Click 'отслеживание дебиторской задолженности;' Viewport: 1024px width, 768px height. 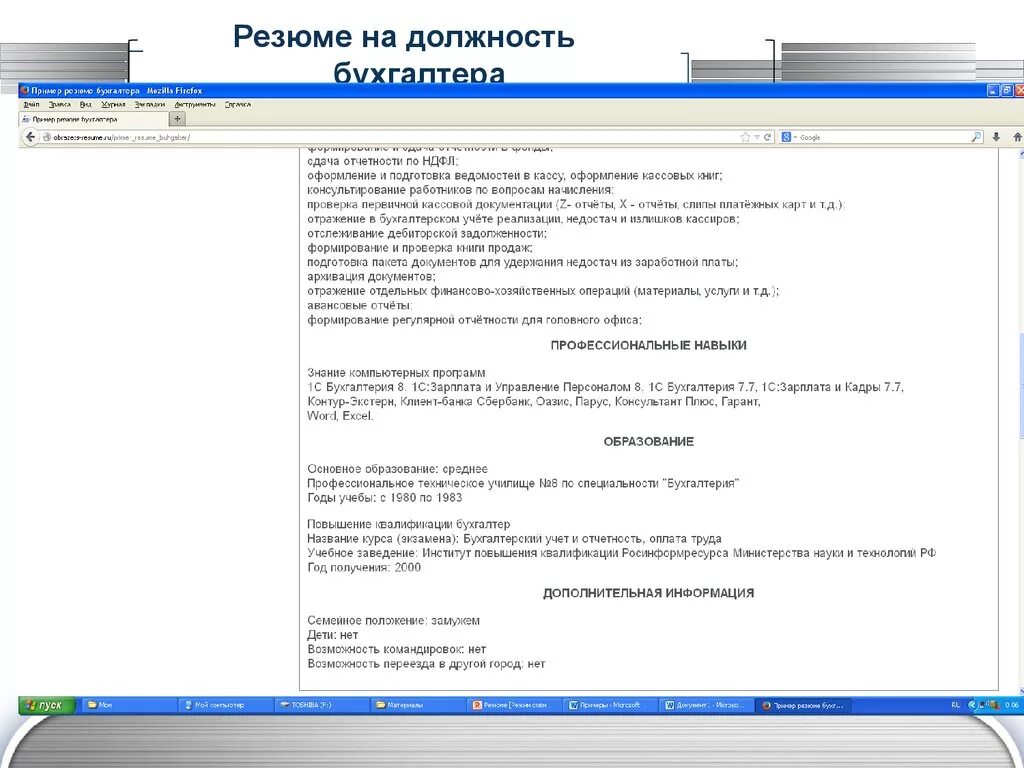tap(427, 234)
